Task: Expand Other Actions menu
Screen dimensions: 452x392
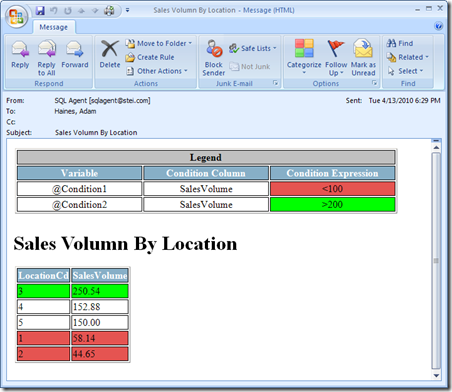Action: tap(157, 71)
